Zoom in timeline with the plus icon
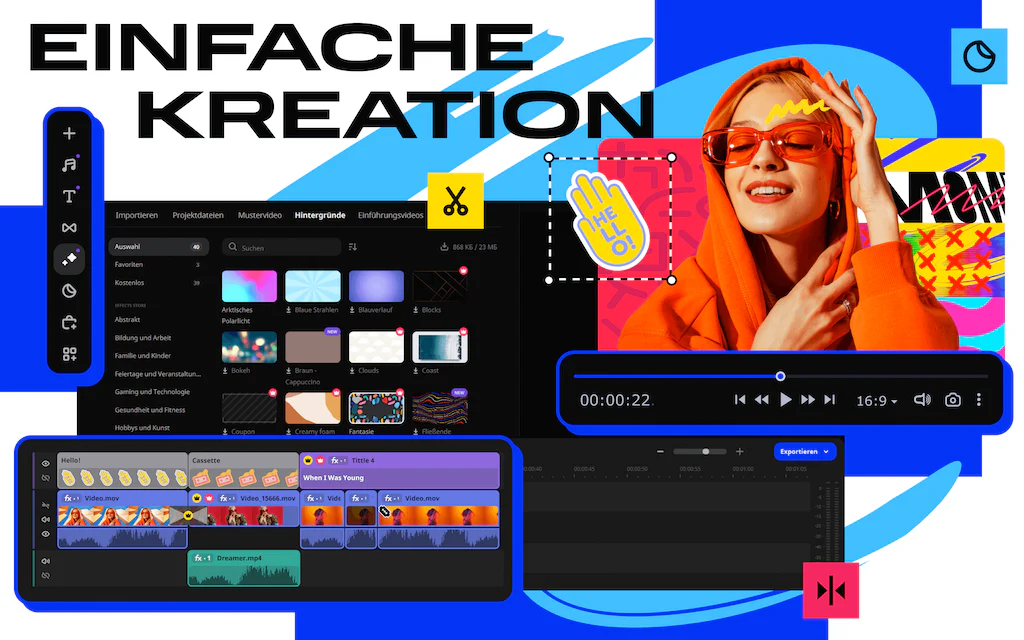This screenshot has width=1024, height=640. point(740,451)
